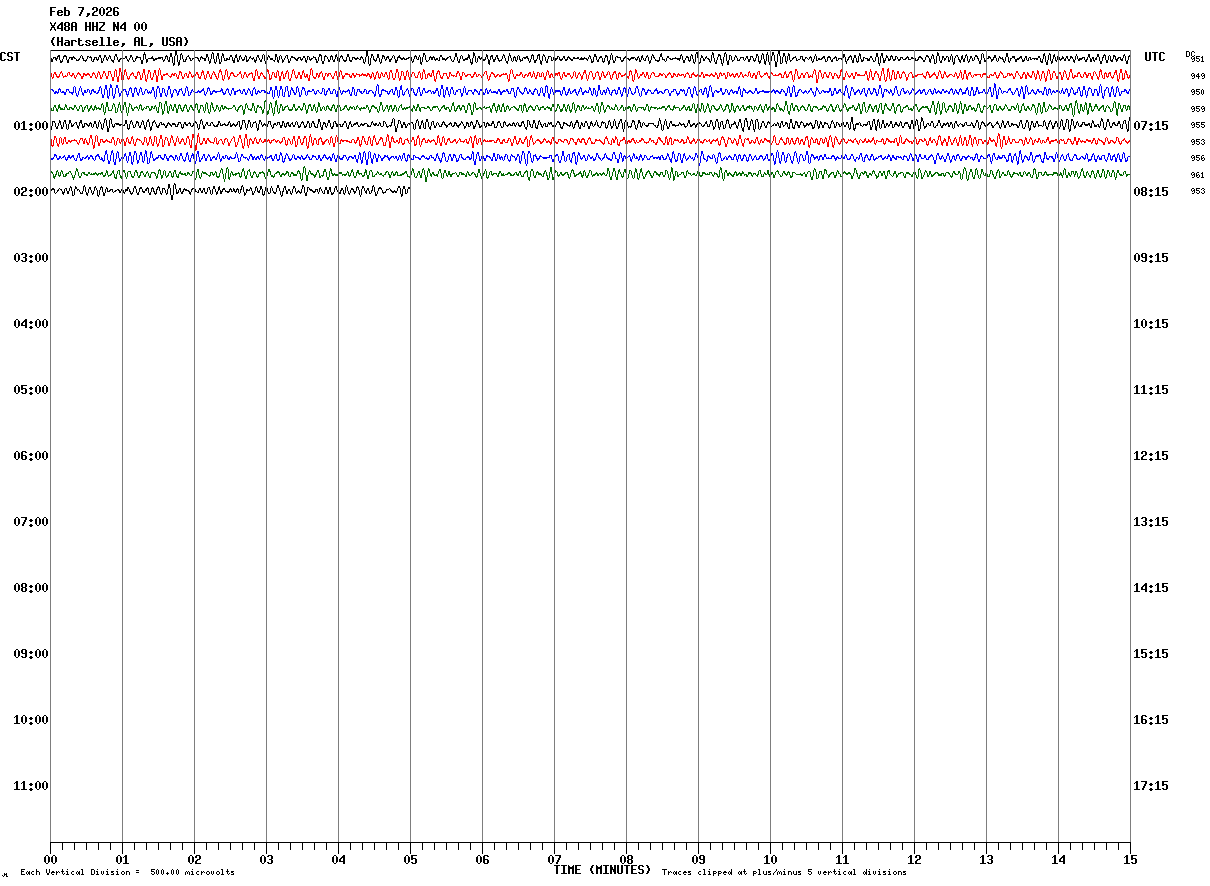Click the "10:00" CST hour label
The height and width of the screenshot is (886, 1210).
[x=31, y=720]
